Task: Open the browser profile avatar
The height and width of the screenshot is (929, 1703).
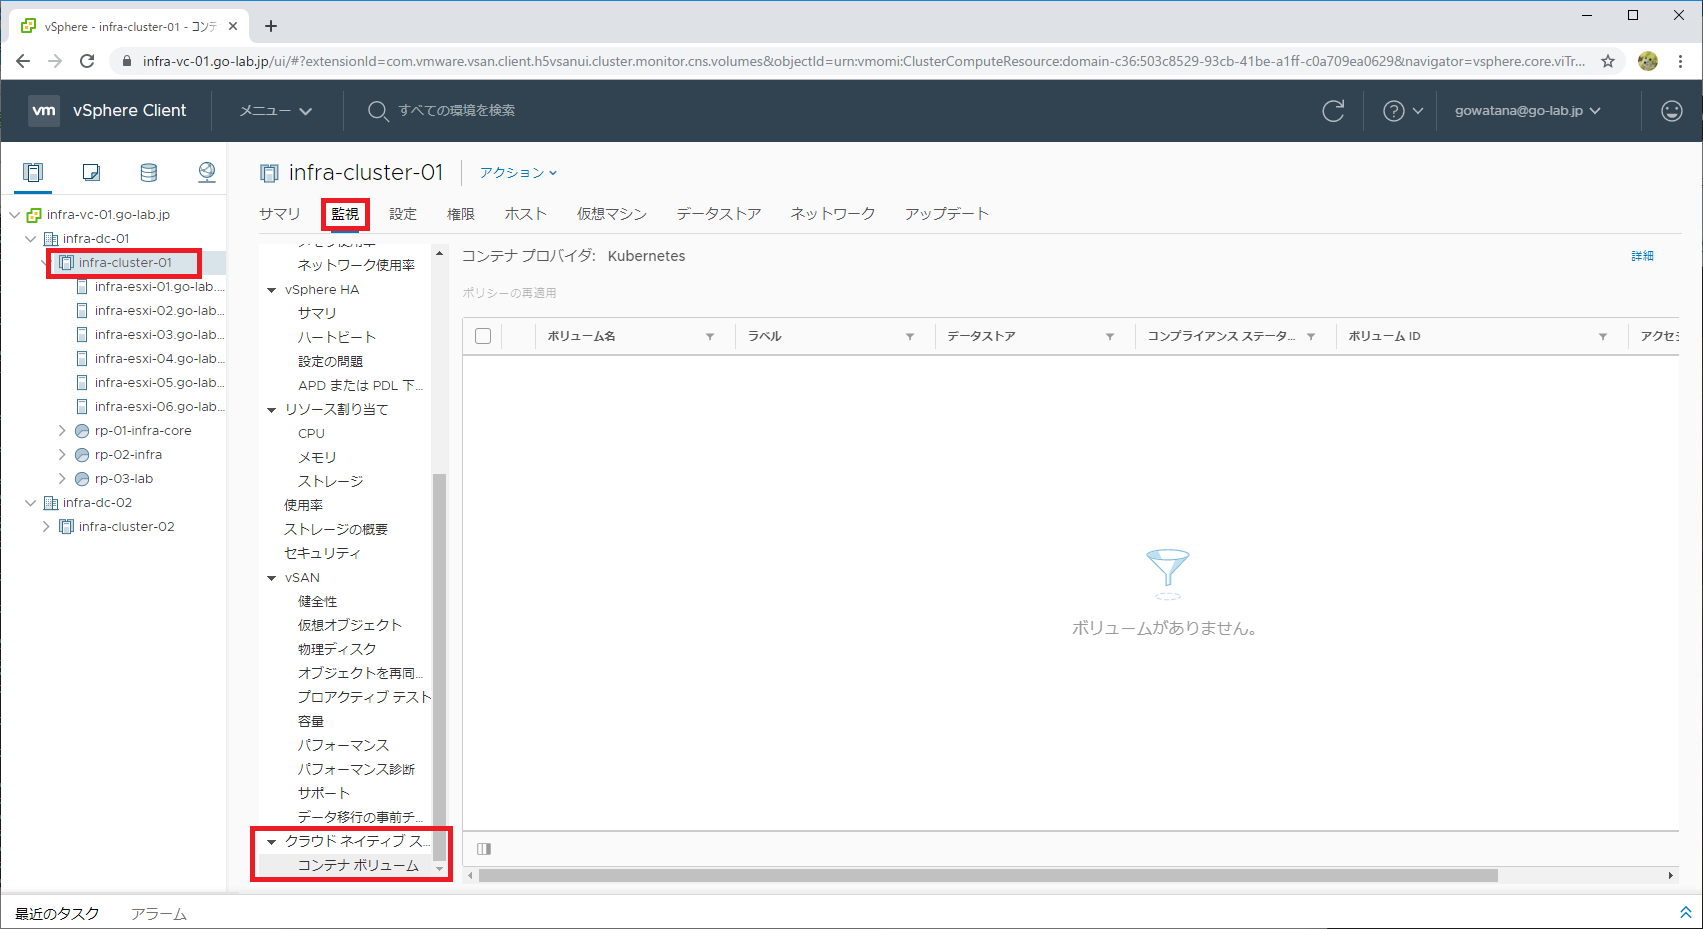Action: [x=1648, y=61]
